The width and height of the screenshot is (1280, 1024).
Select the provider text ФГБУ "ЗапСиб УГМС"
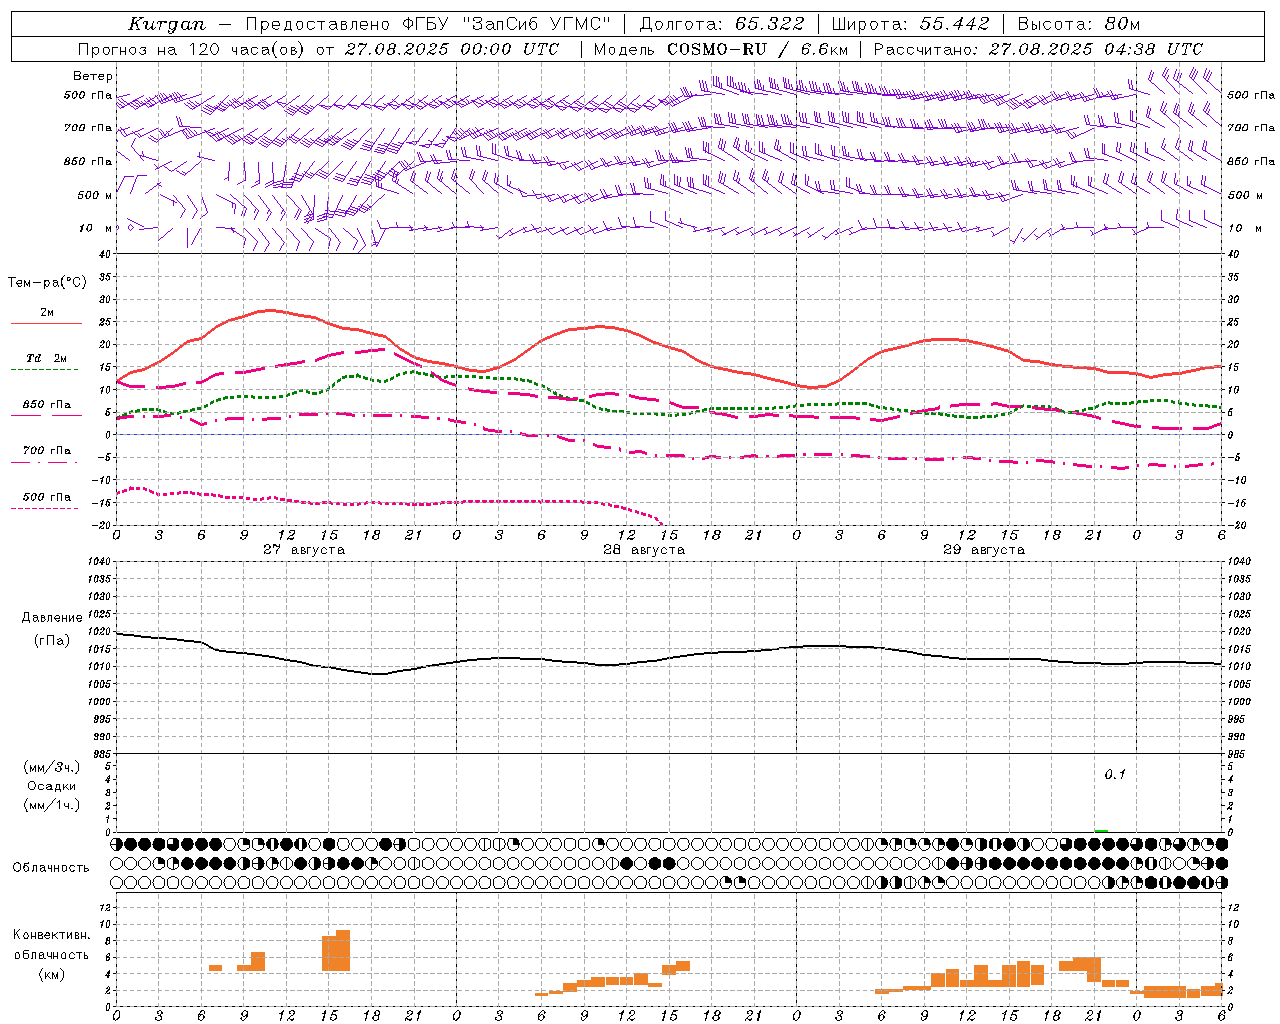(508, 24)
